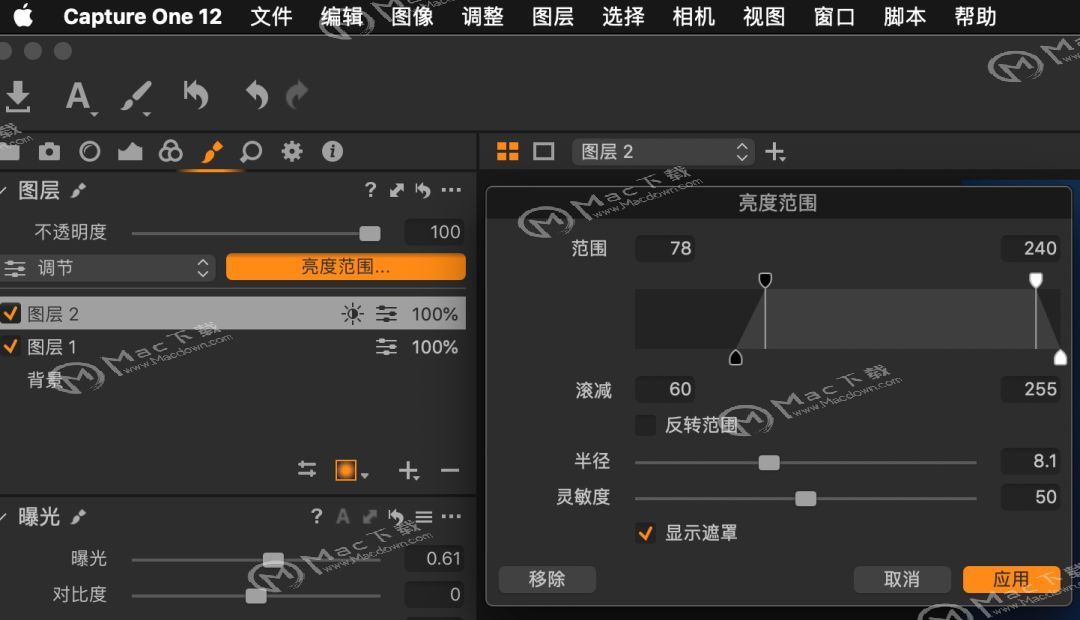
Task: Click the 取消 cancel button
Action: point(902,579)
